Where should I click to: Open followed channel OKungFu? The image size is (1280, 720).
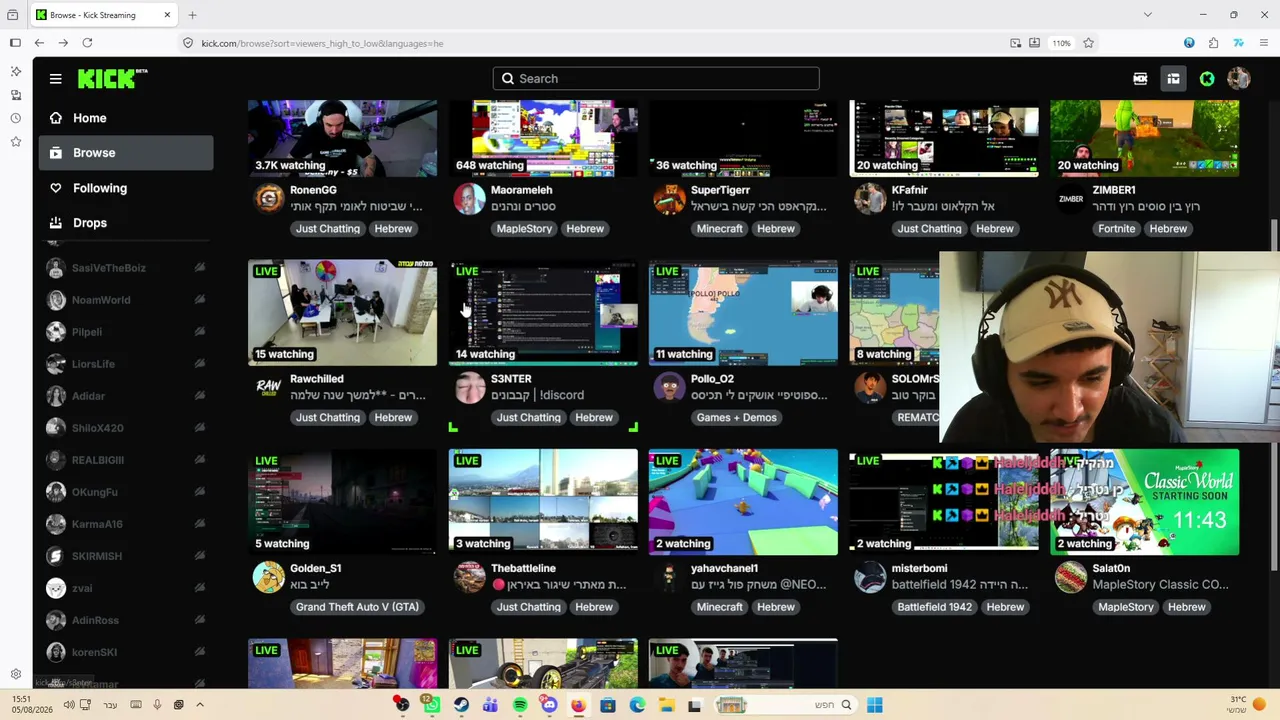126,492
